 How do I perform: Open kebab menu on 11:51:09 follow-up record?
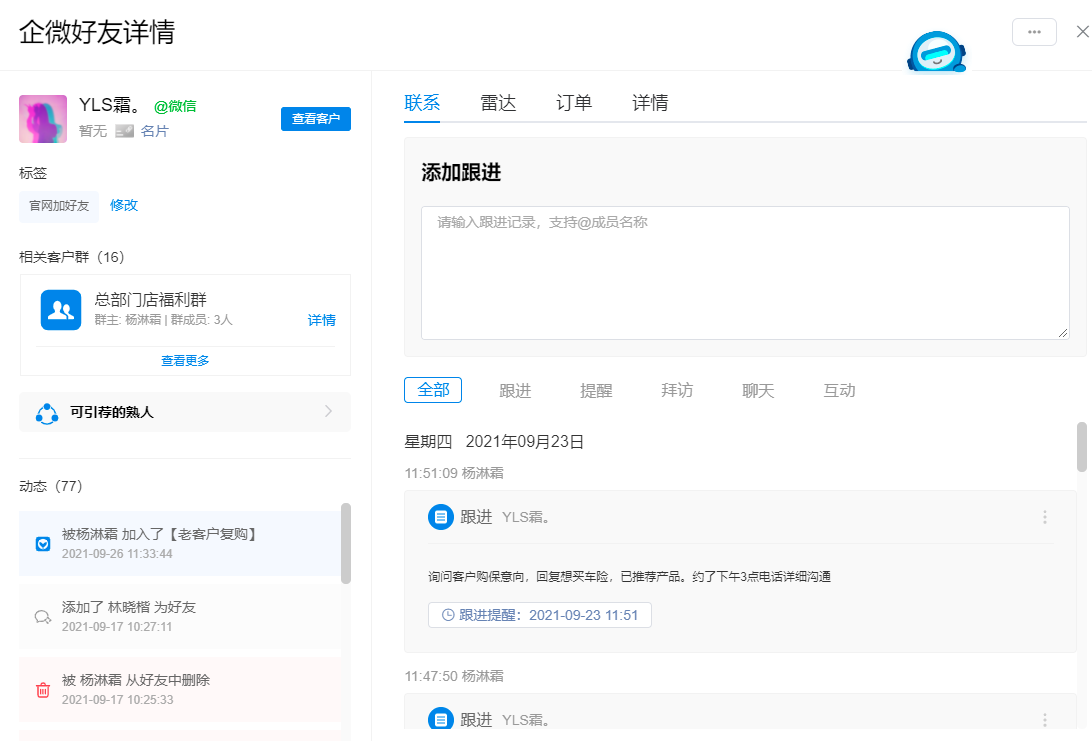tap(1045, 517)
